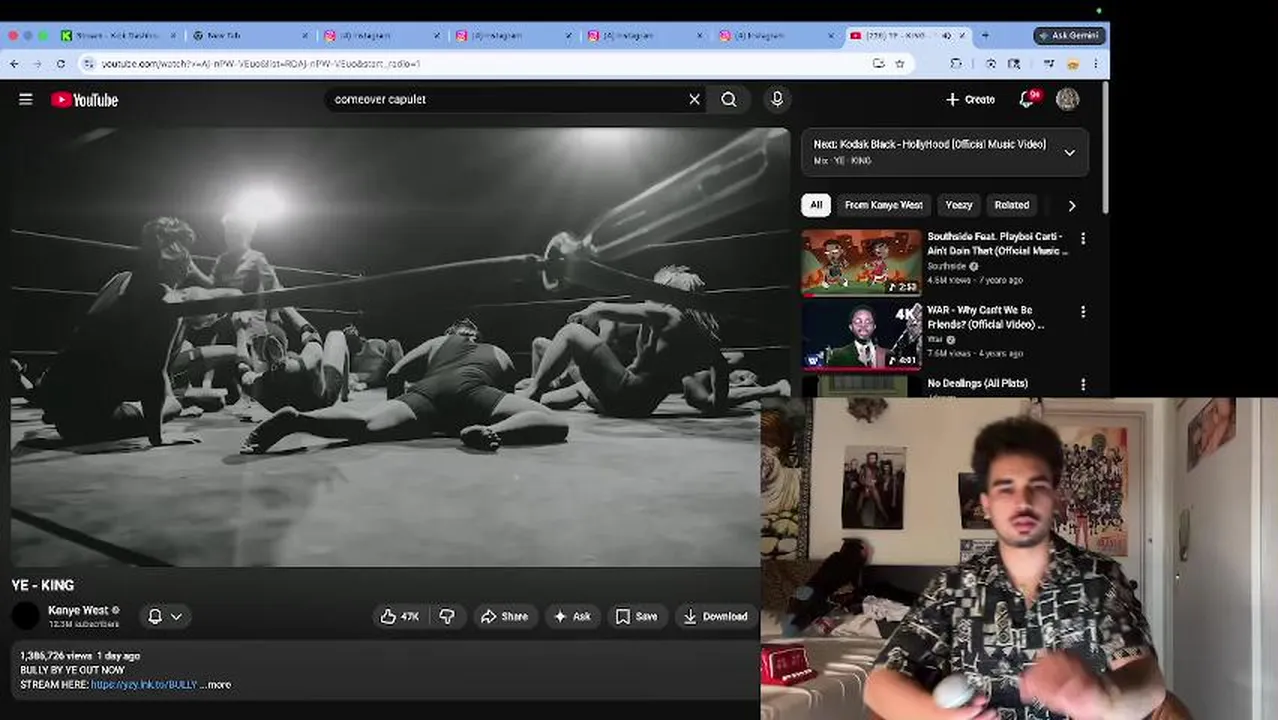Click the Ask Gemini button
This screenshot has height=720, width=1278.
pos(1069,35)
